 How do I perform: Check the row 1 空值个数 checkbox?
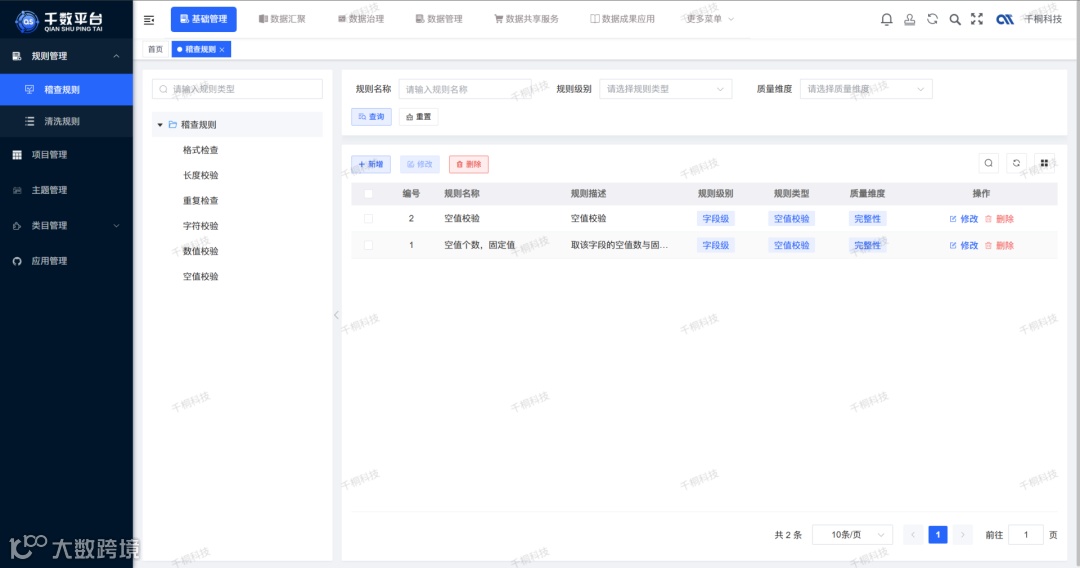pyautogui.click(x=368, y=245)
